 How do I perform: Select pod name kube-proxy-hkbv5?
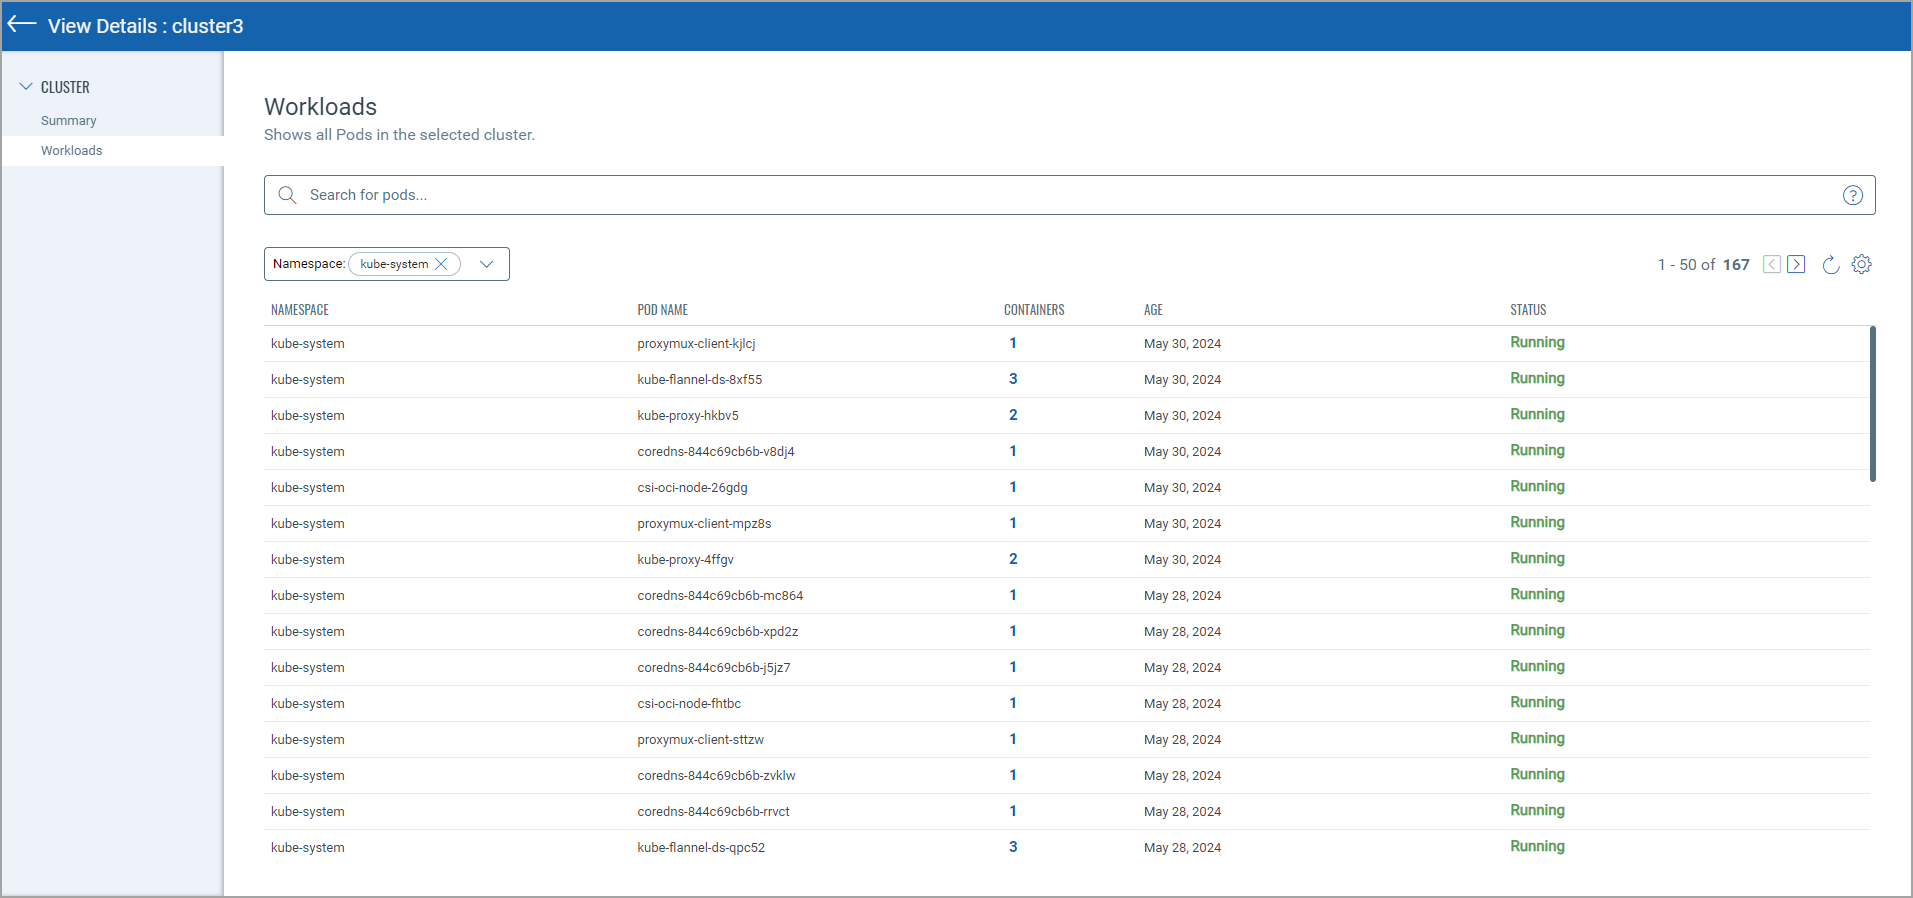pyautogui.click(x=688, y=416)
